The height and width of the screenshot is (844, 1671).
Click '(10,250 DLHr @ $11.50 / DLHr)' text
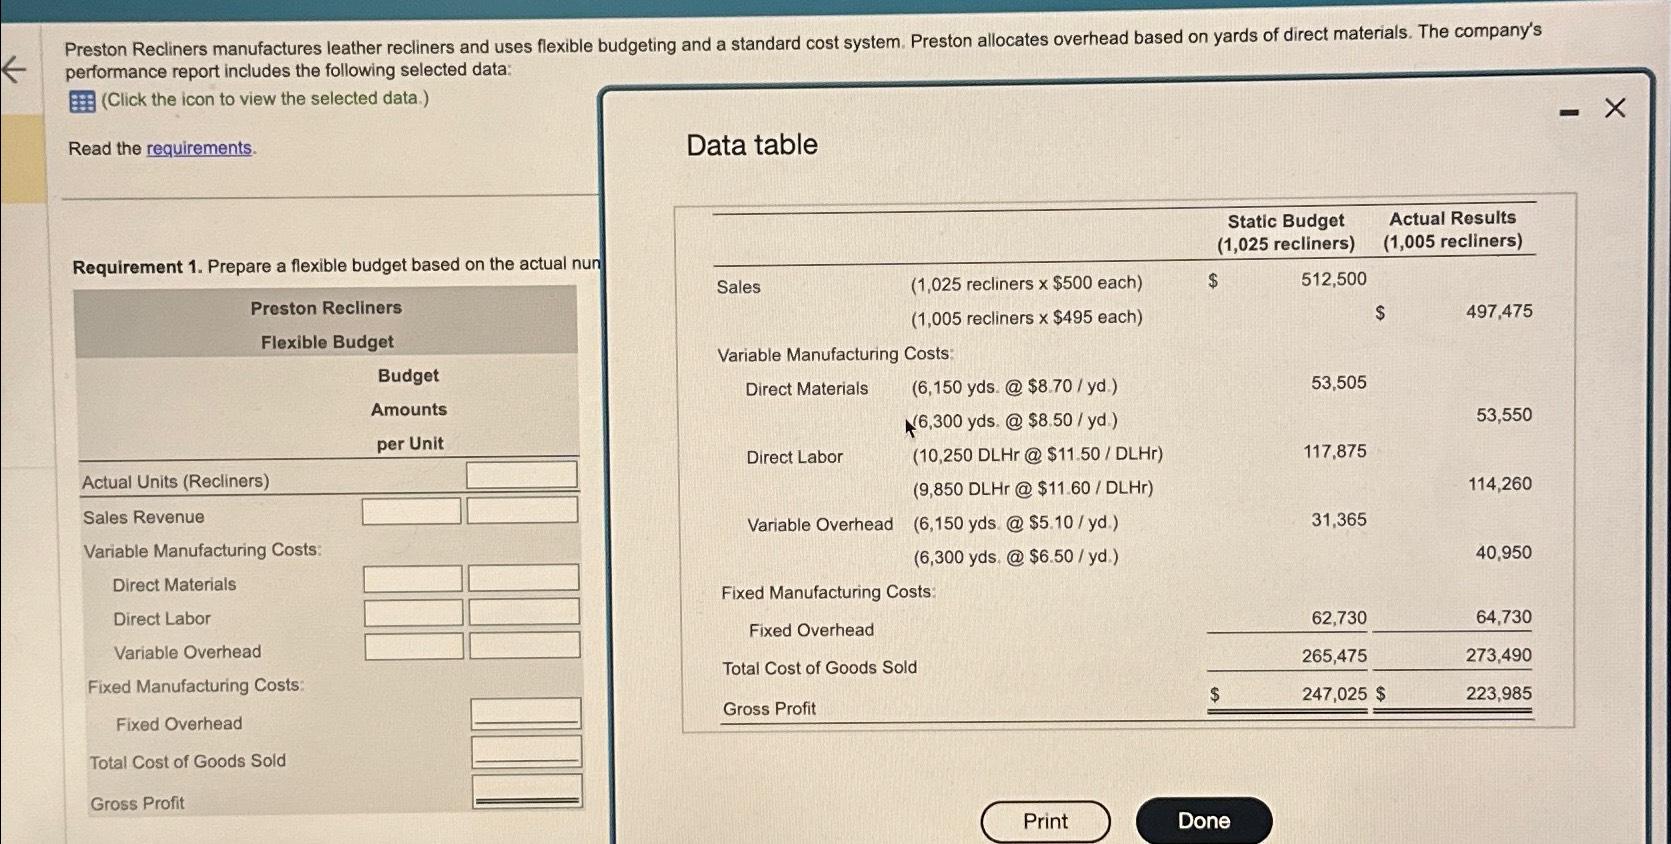click(1038, 455)
